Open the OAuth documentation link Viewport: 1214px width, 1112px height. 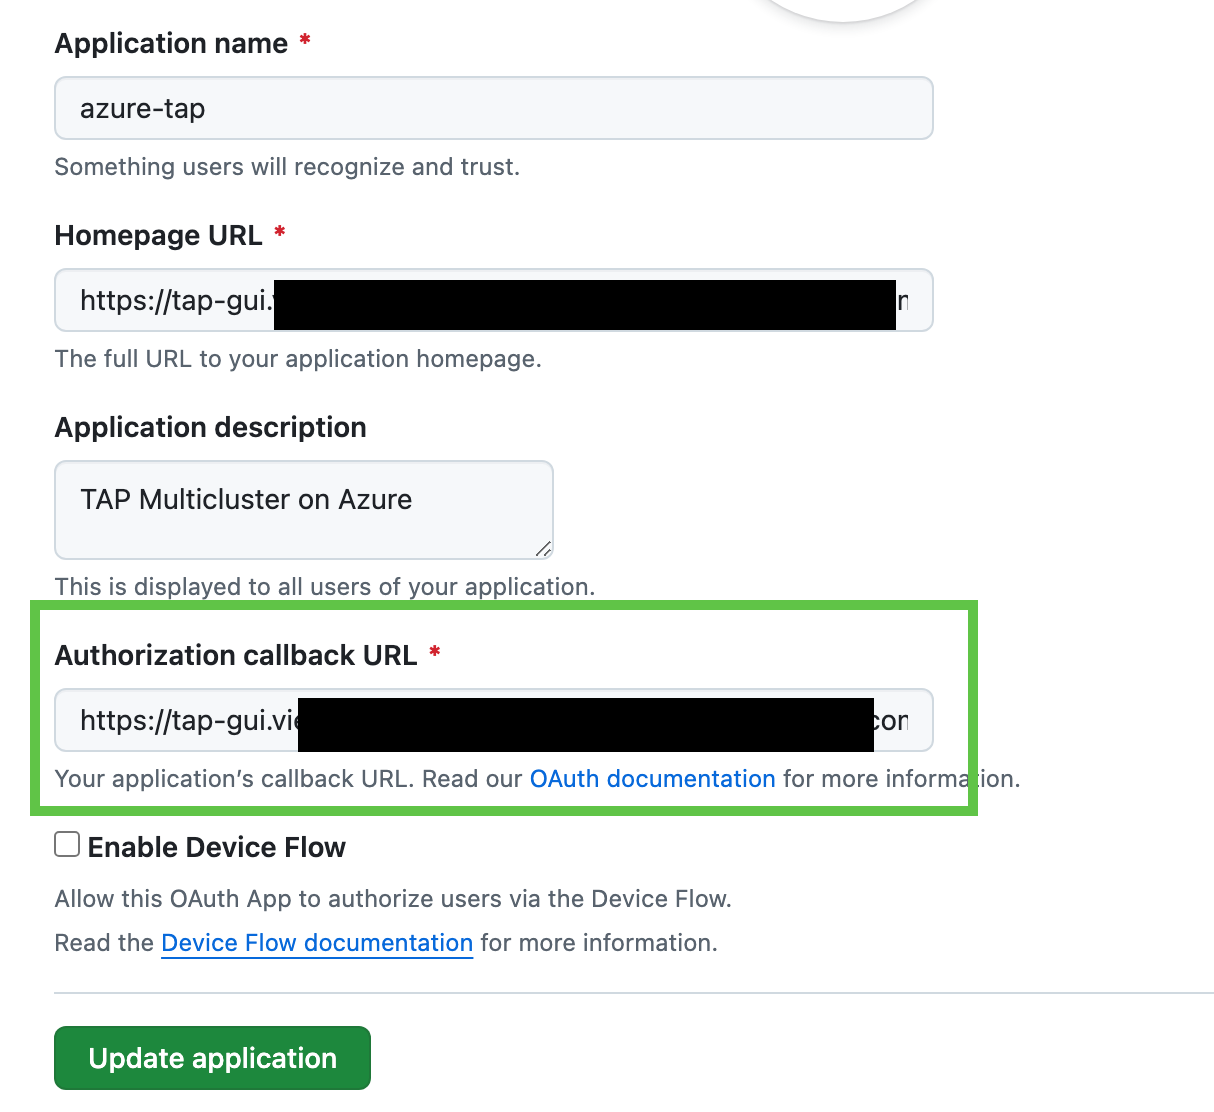(x=652, y=779)
